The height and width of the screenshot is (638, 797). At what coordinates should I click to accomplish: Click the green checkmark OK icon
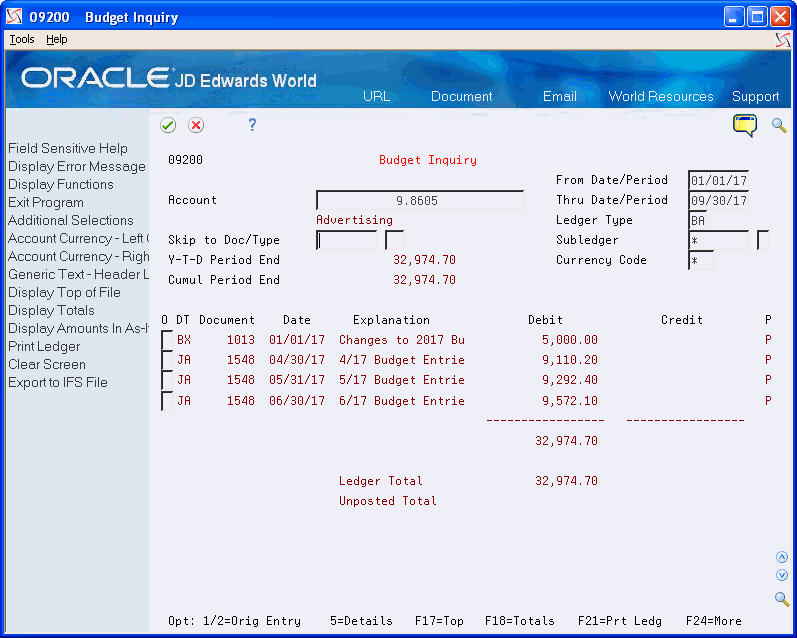(168, 125)
